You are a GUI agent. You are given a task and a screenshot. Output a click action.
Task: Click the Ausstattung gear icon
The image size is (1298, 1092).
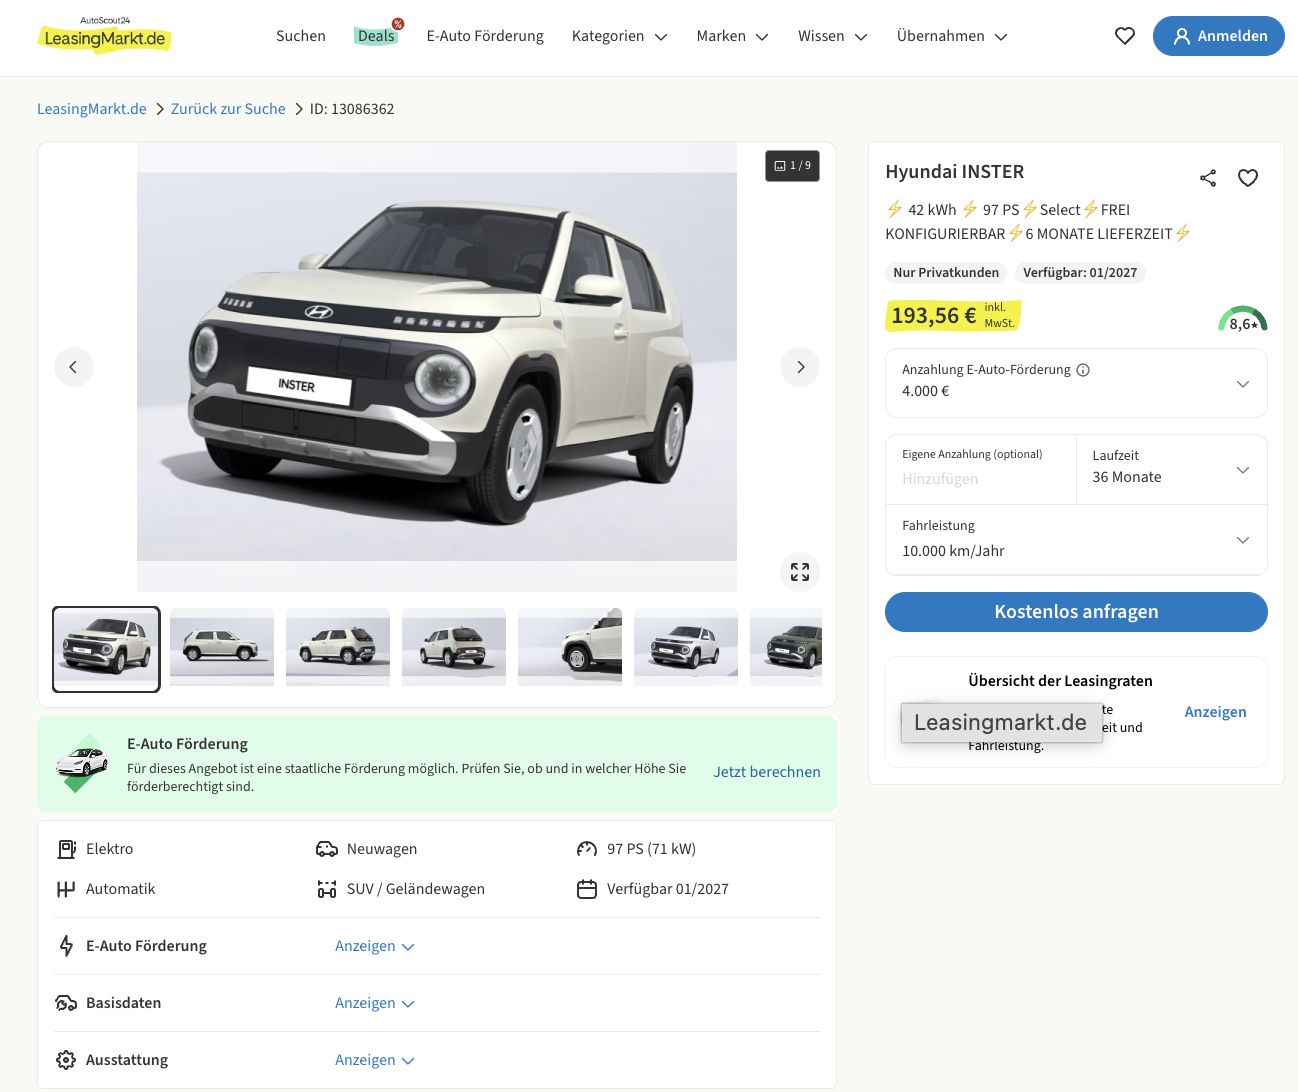coord(66,1060)
